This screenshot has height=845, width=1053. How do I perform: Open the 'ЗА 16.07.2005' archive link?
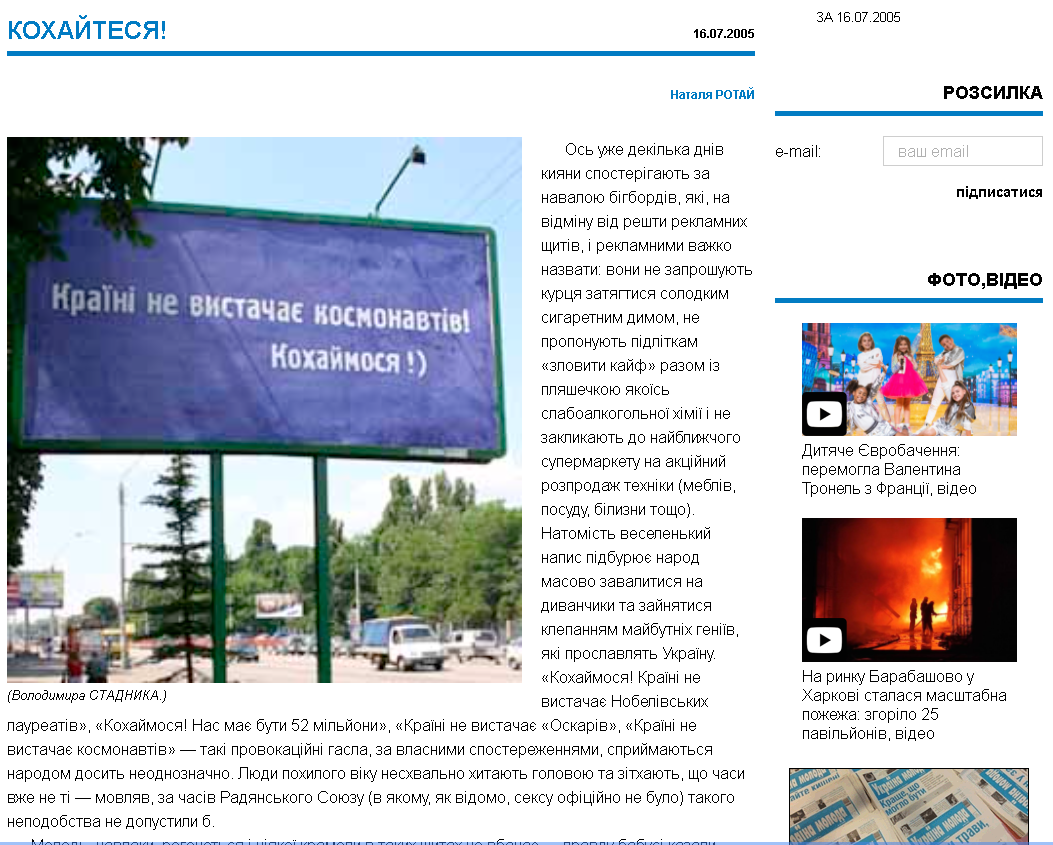[x=858, y=17]
